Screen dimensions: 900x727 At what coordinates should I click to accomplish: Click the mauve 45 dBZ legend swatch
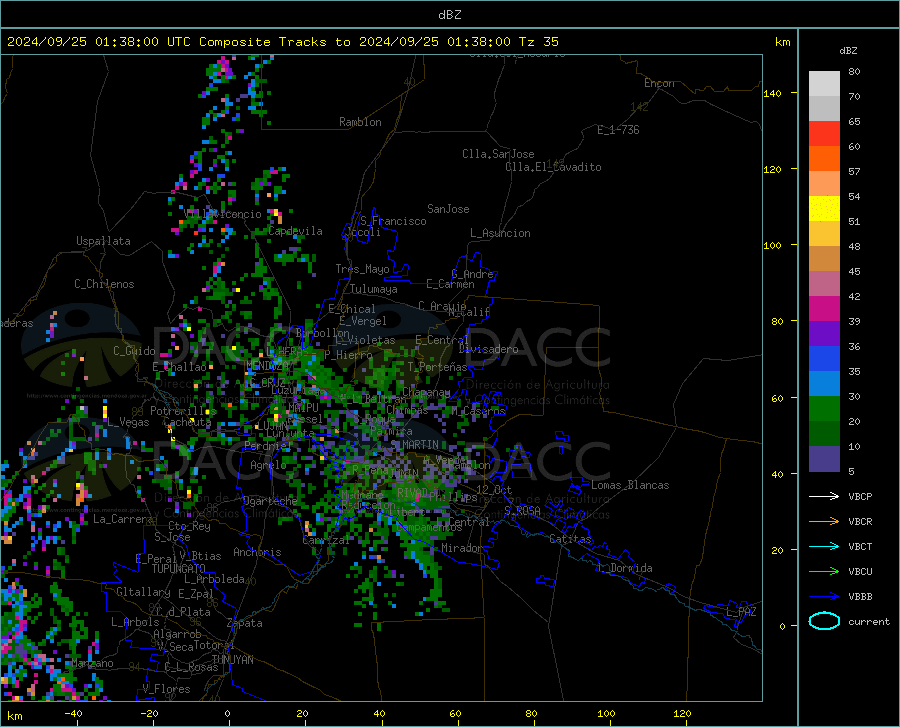(x=824, y=283)
